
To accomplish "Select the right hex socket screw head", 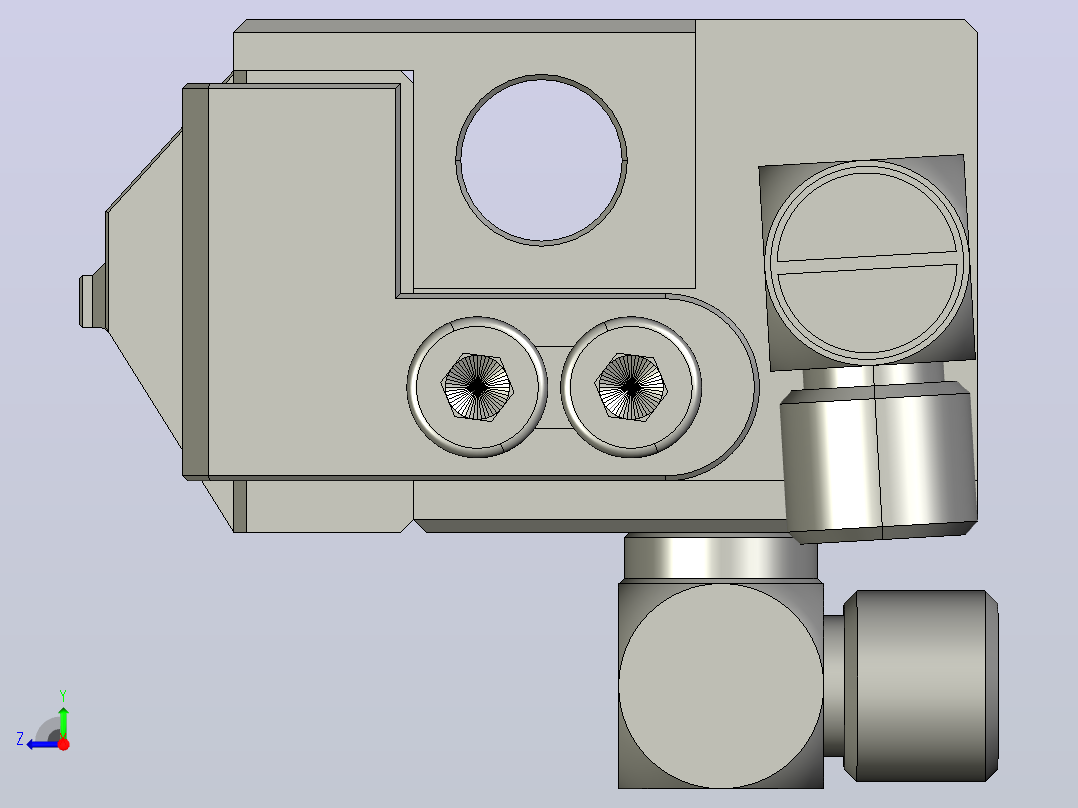I will click(x=631, y=387).
